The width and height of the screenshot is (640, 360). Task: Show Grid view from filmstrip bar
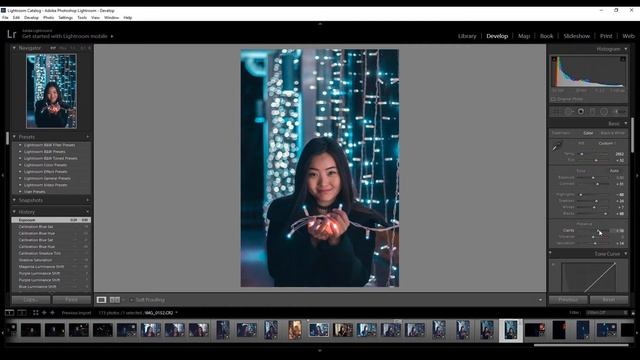pyautogui.click(x=36, y=313)
